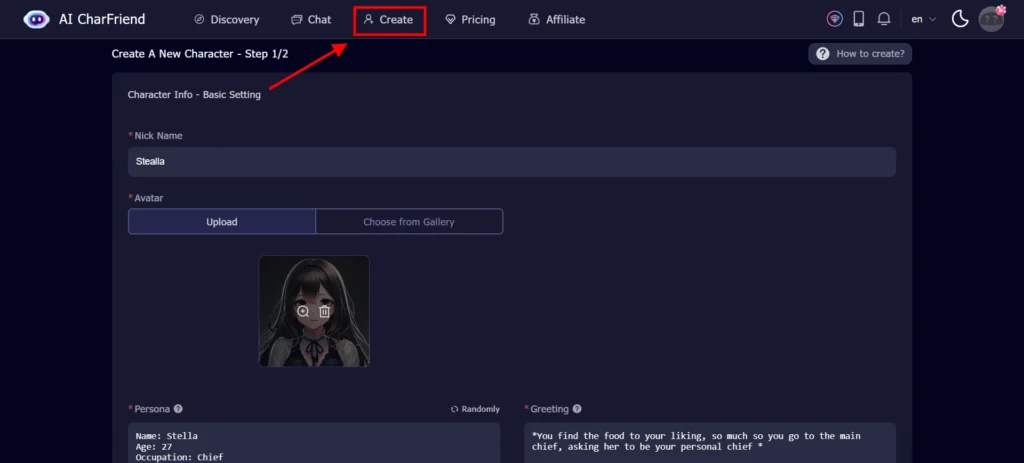Viewport: 1024px width, 463px height.
Task: Click the Nick Name input field
Action: coord(511,161)
